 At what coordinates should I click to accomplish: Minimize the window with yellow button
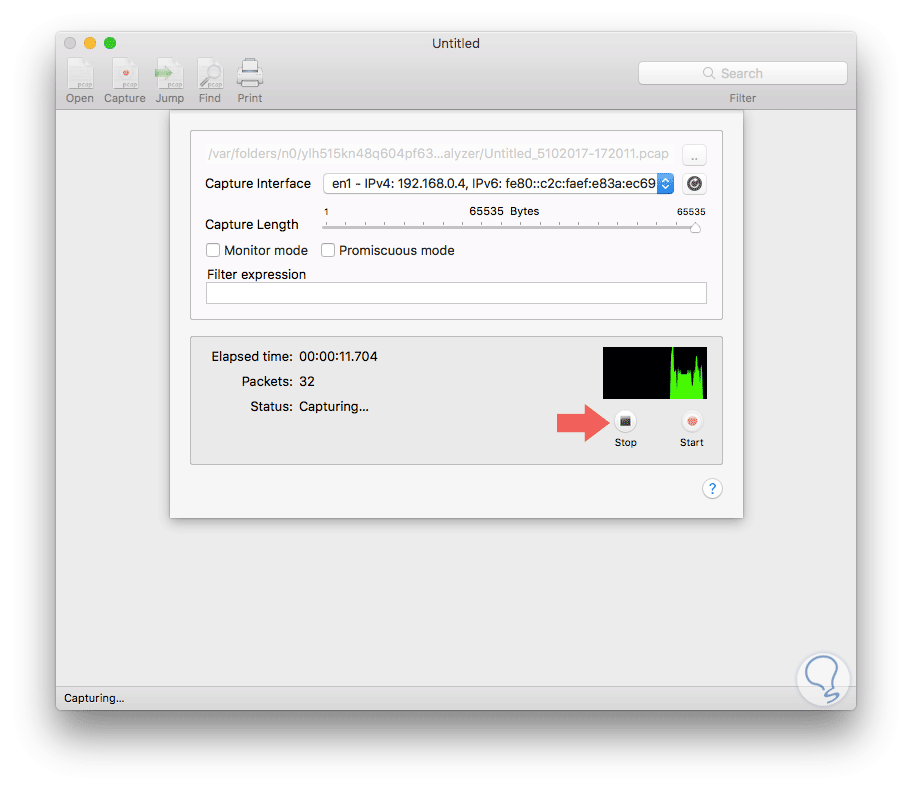tap(90, 43)
